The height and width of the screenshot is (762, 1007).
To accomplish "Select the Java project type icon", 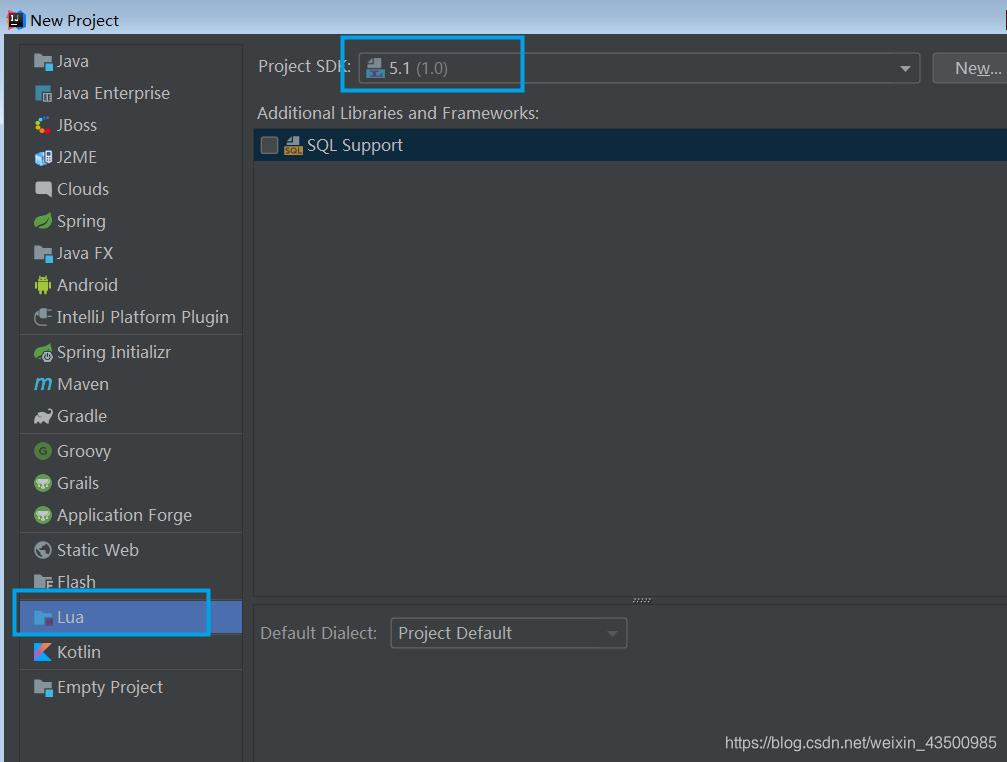I will pyautogui.click(x=43, y=62).
